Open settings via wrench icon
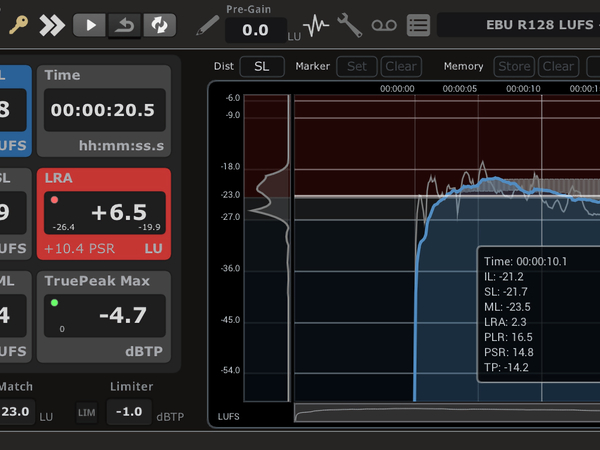This screenshot has height=450, width=600. [350, 24]
